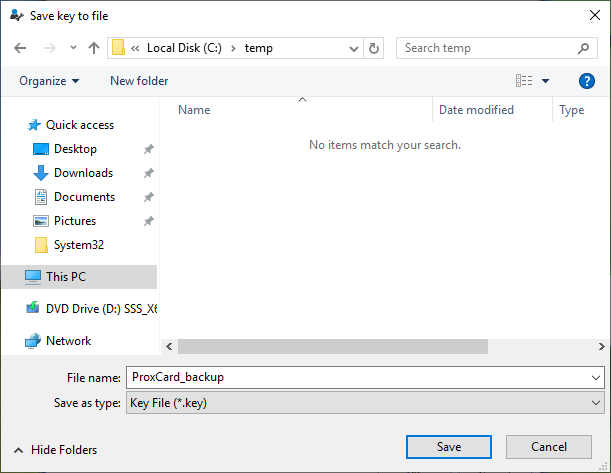611x473 pixels.
Task: Click pin icon beside Downloads
Action: (148, 173)
